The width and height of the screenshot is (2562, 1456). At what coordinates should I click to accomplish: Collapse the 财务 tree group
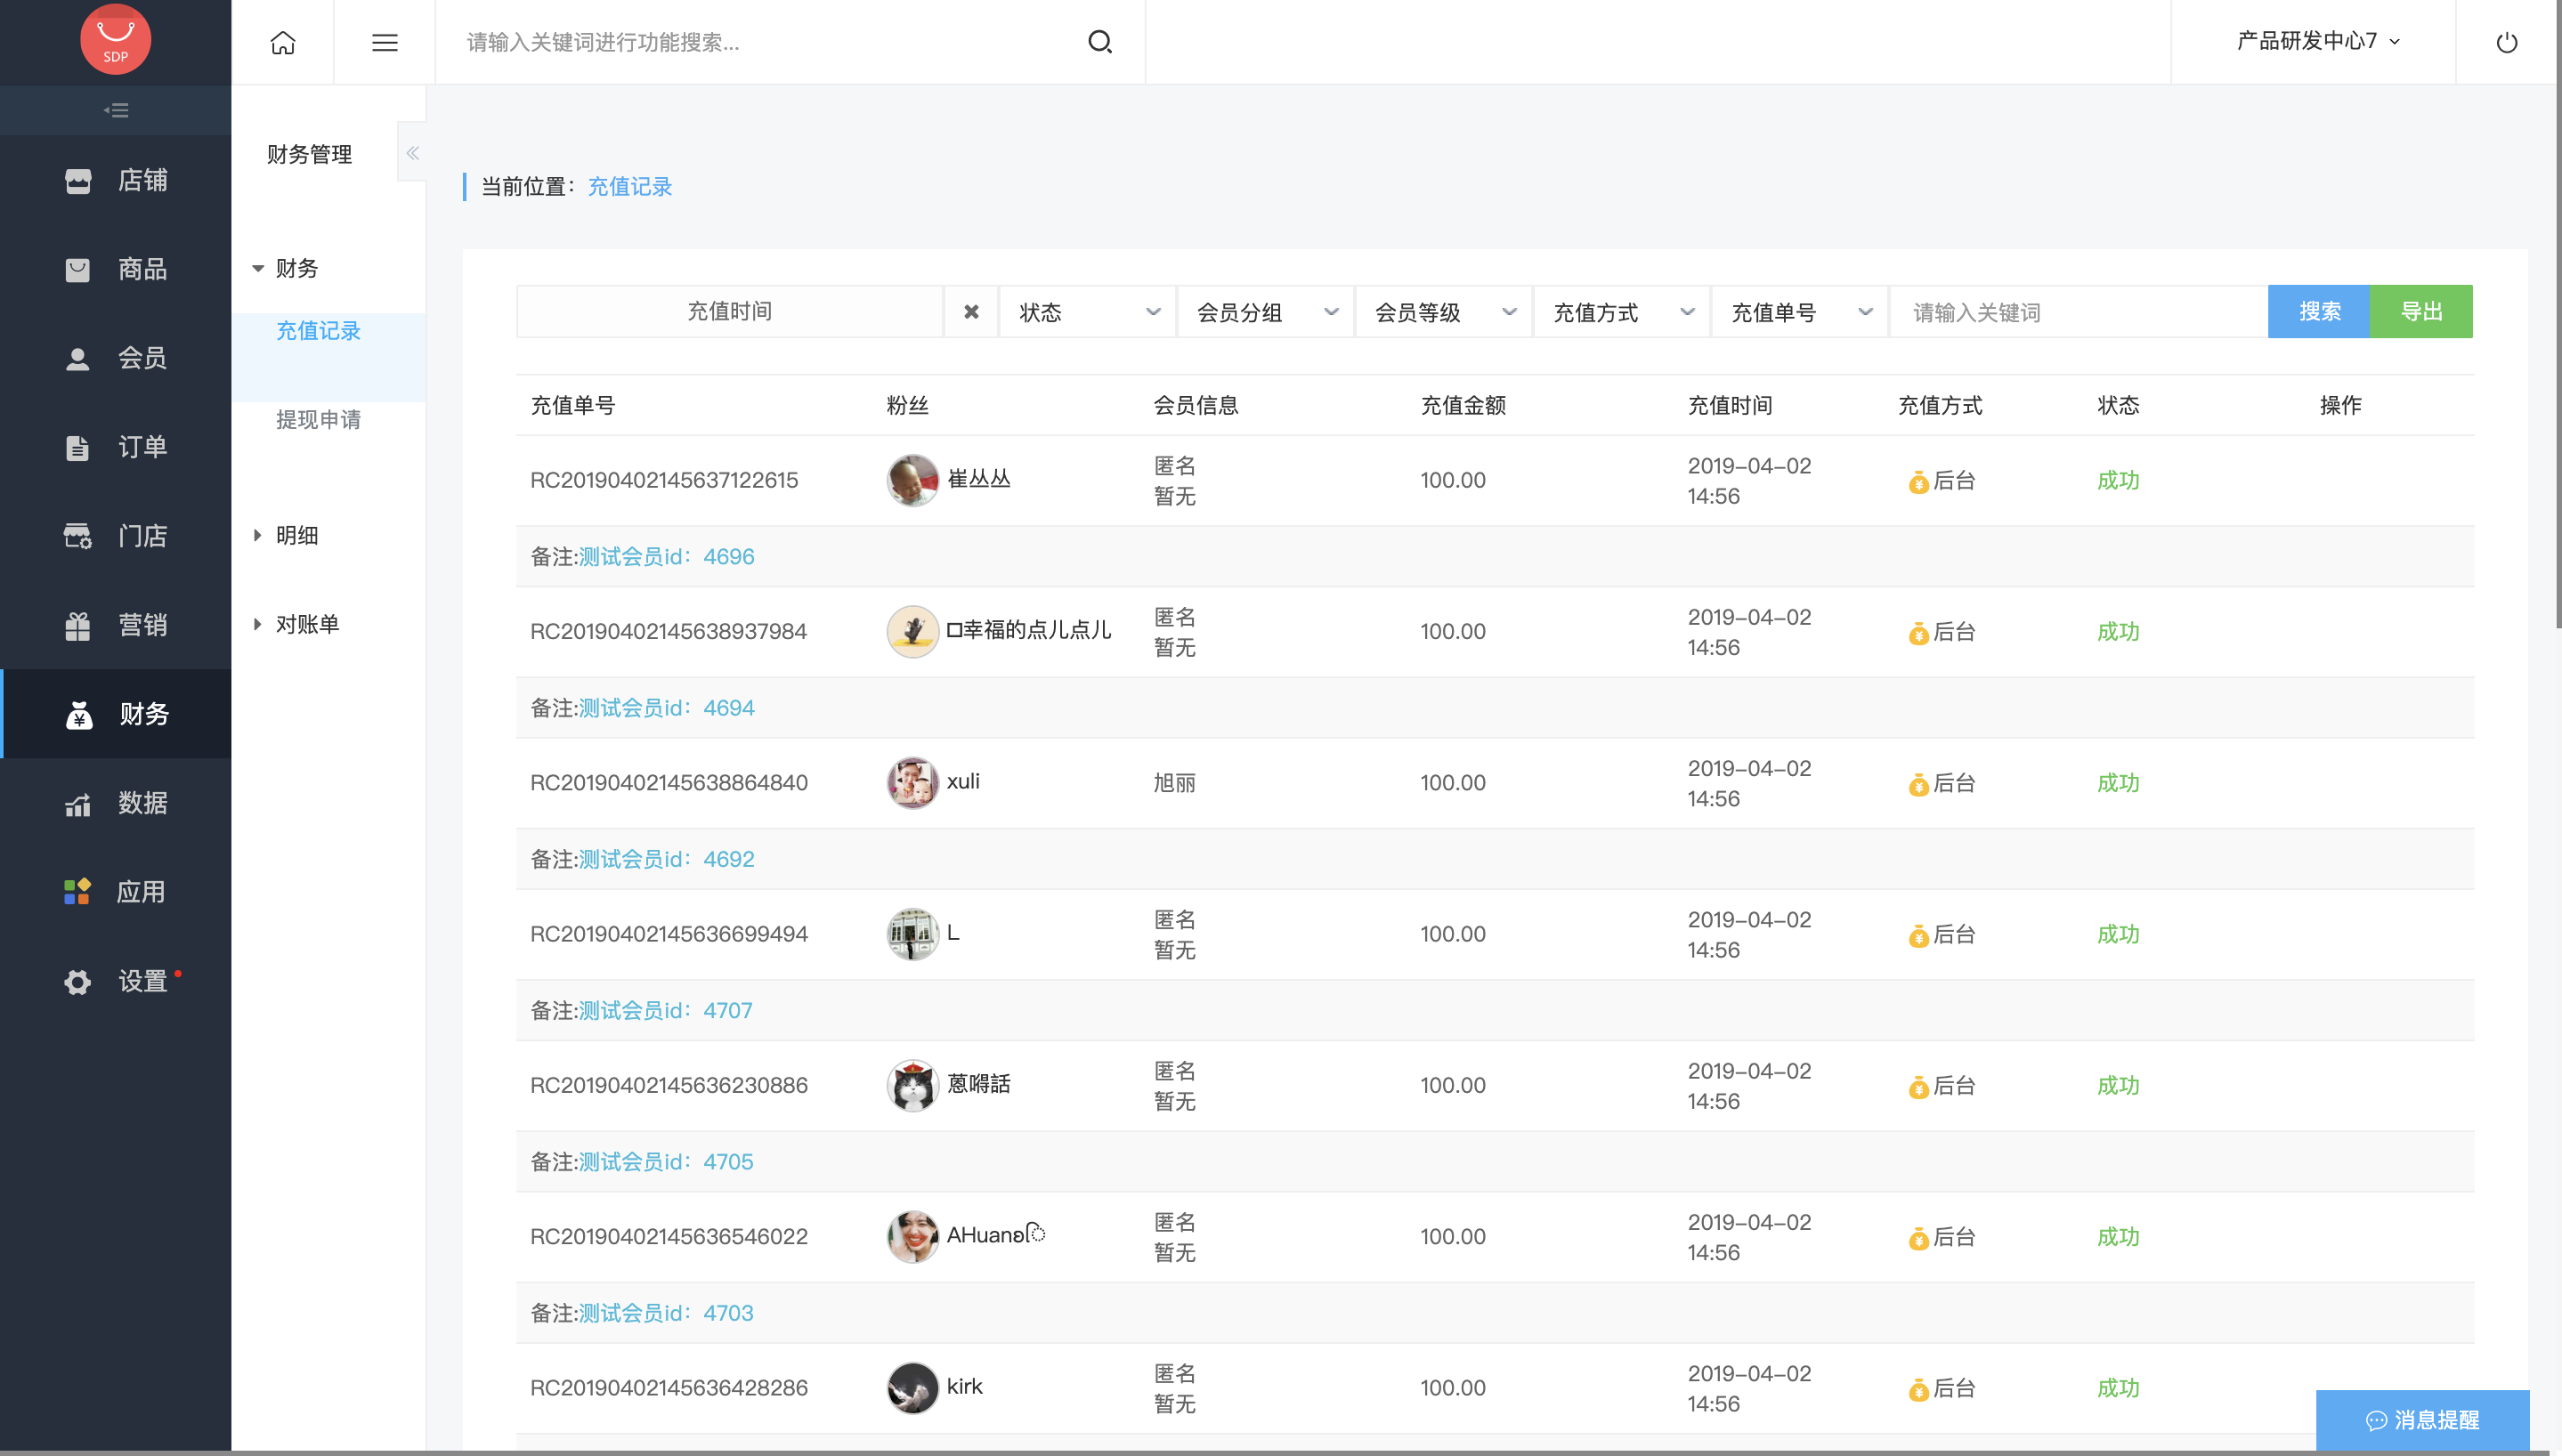pyautogui.click(x=285, y=268)
